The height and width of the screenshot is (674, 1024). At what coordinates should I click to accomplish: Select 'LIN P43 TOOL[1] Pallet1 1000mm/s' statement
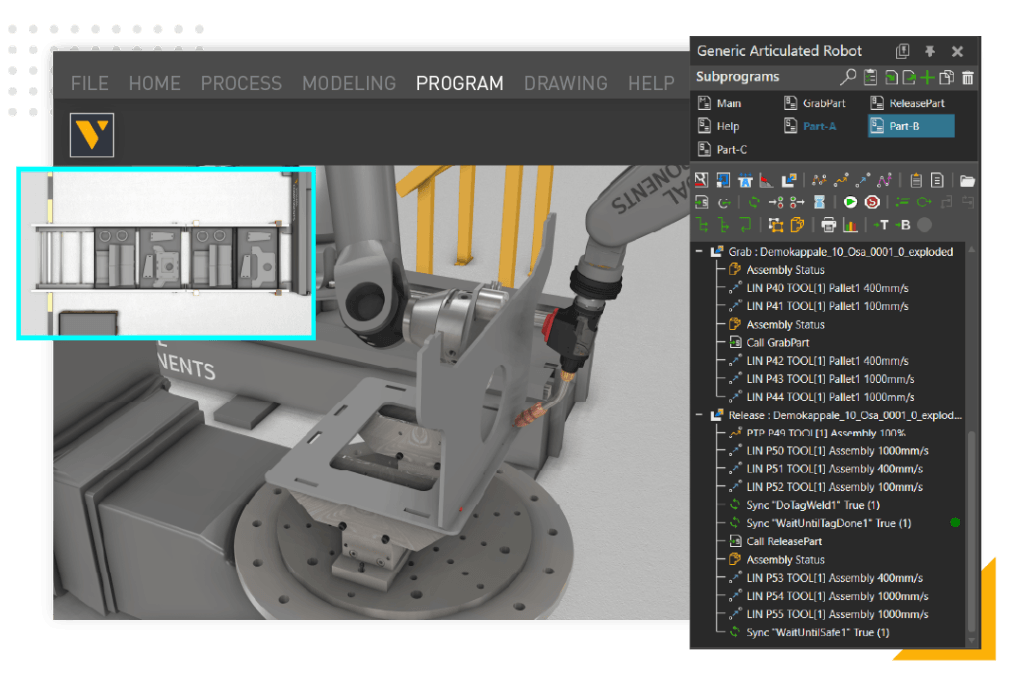[x=822, y=379]
